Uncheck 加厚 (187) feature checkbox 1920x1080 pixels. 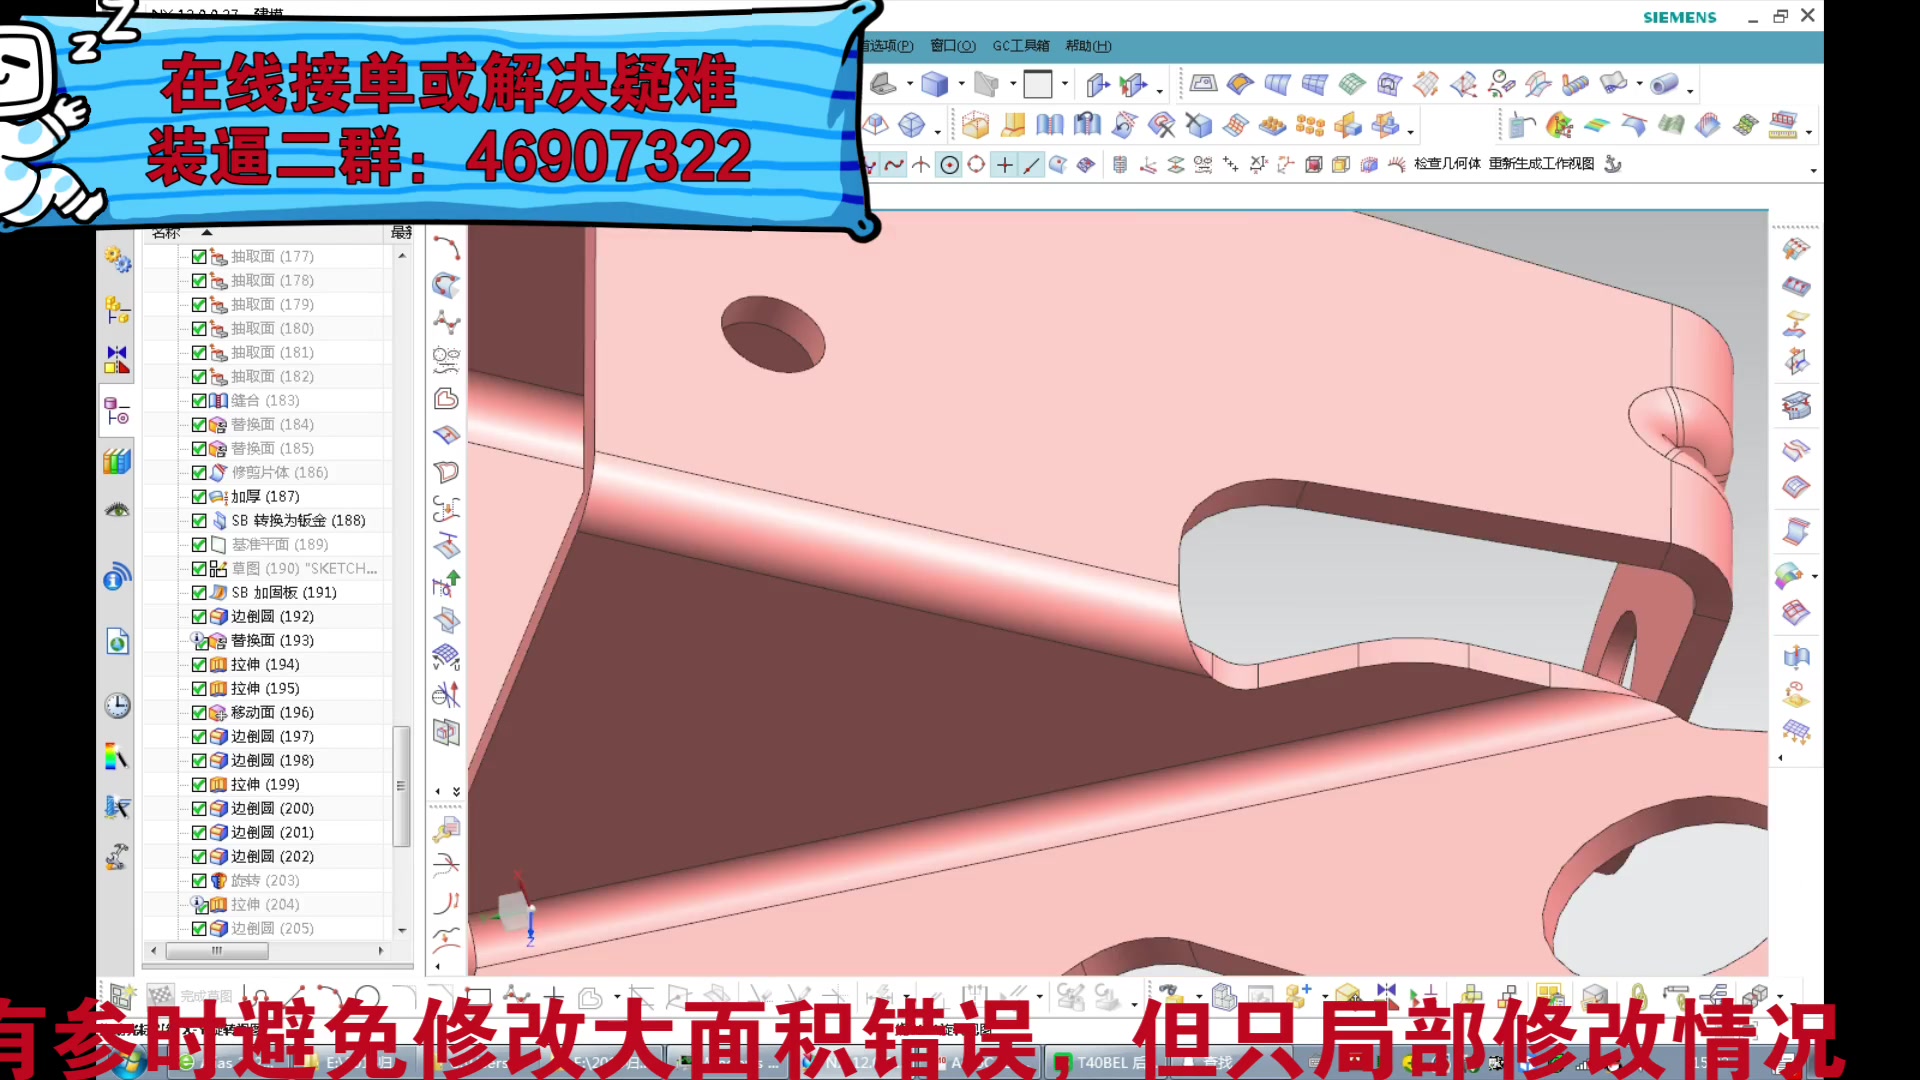[x=199, y=497]
